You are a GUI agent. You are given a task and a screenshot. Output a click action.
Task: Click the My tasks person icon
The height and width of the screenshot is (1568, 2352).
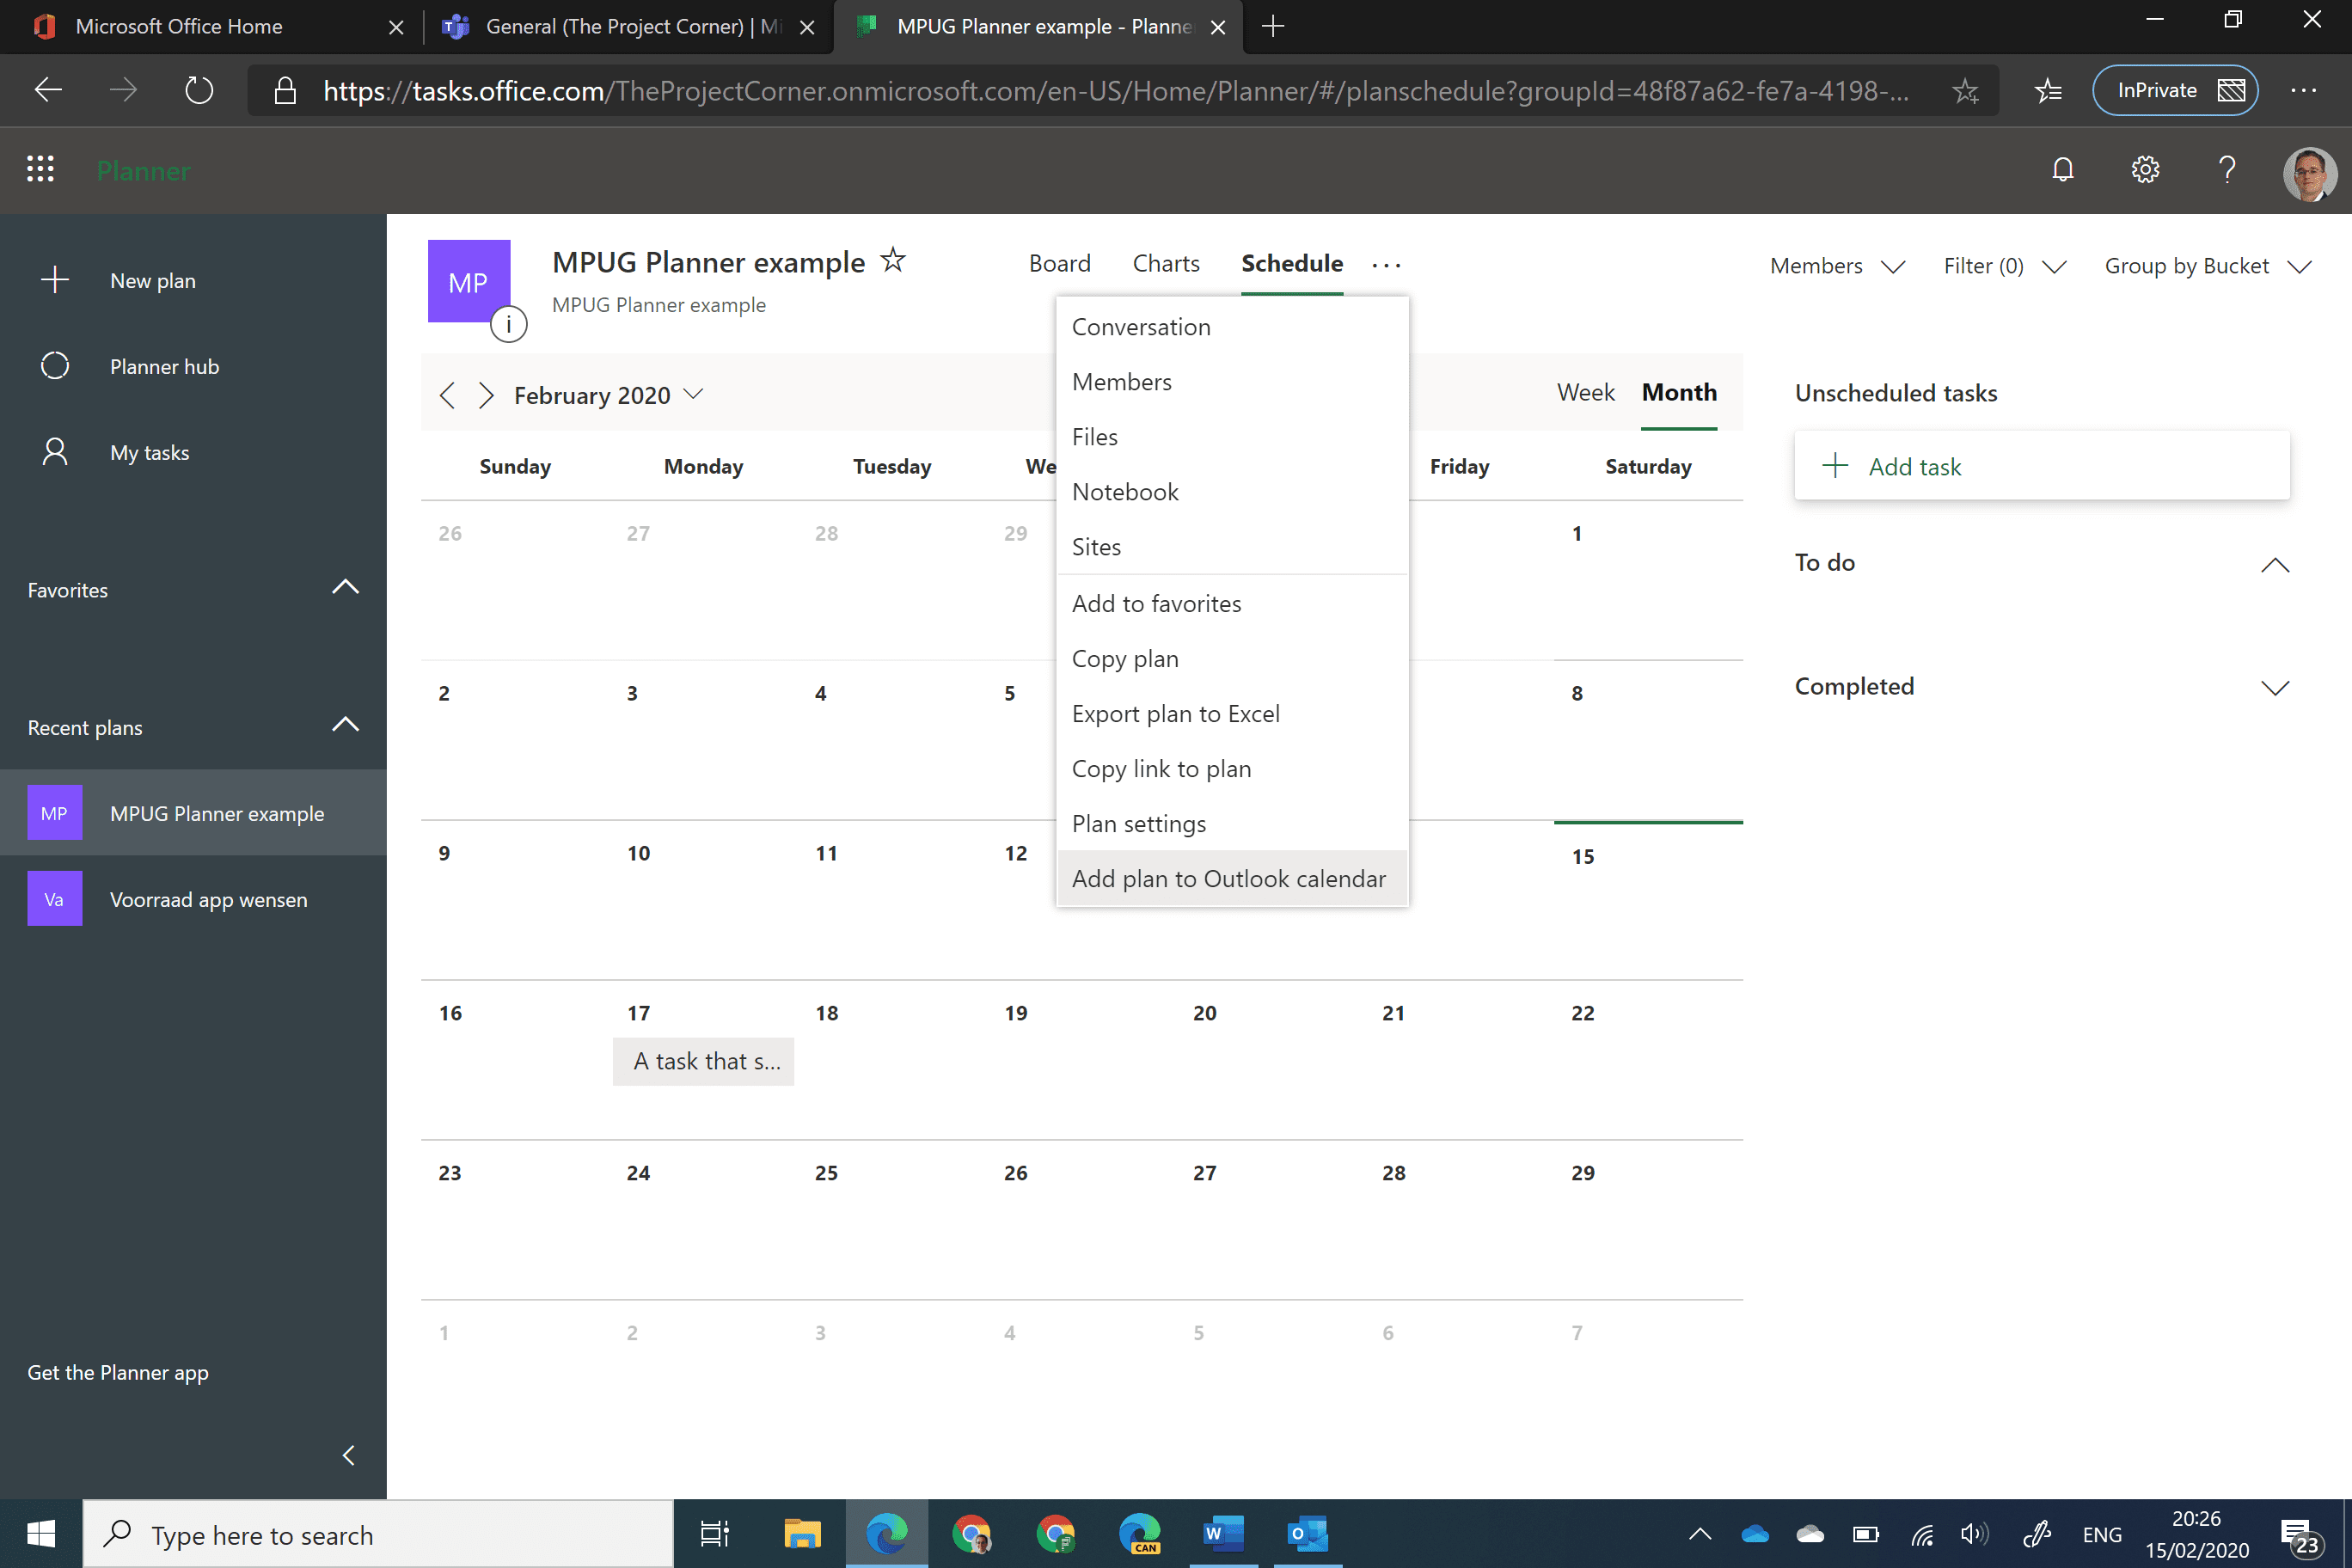tap(55, 452)
